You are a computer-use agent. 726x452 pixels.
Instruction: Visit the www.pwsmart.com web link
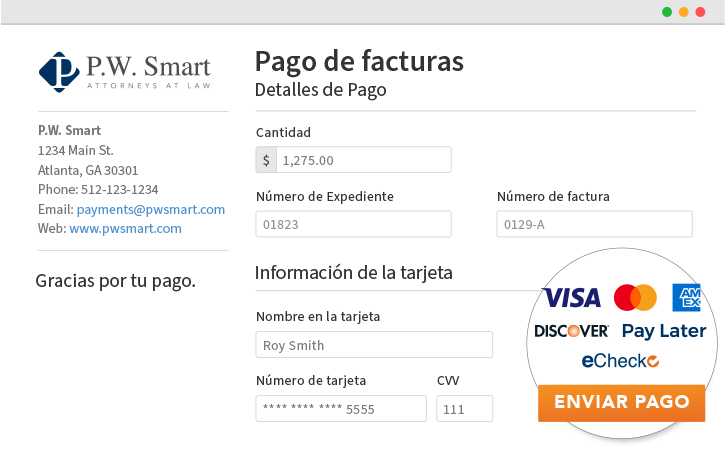click(x=125, y=228)
